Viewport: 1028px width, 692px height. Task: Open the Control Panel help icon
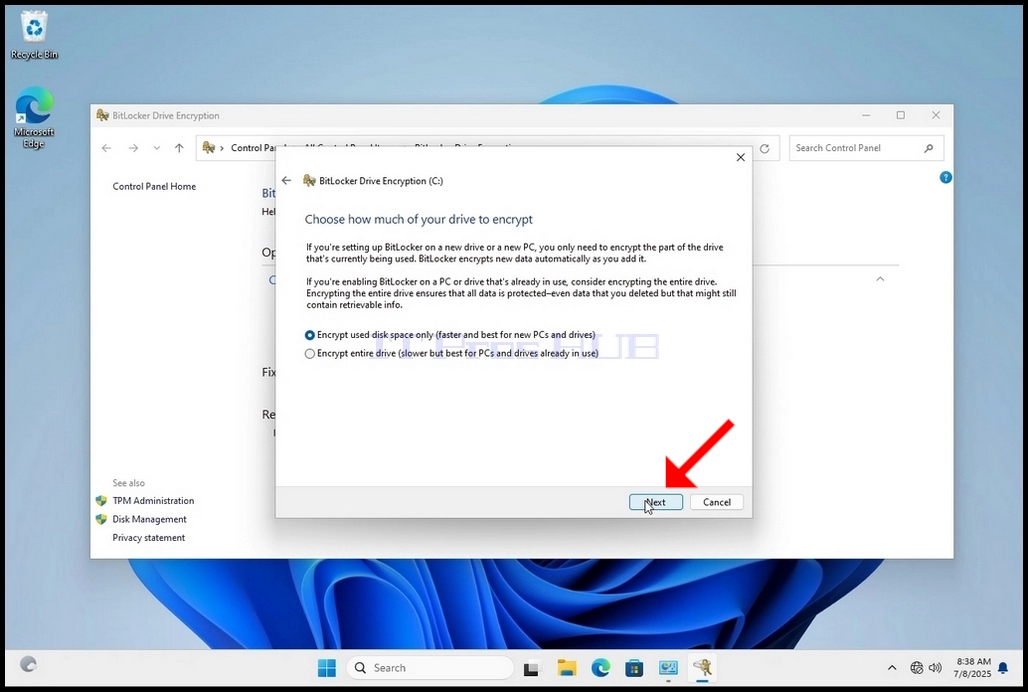point(945,177)
